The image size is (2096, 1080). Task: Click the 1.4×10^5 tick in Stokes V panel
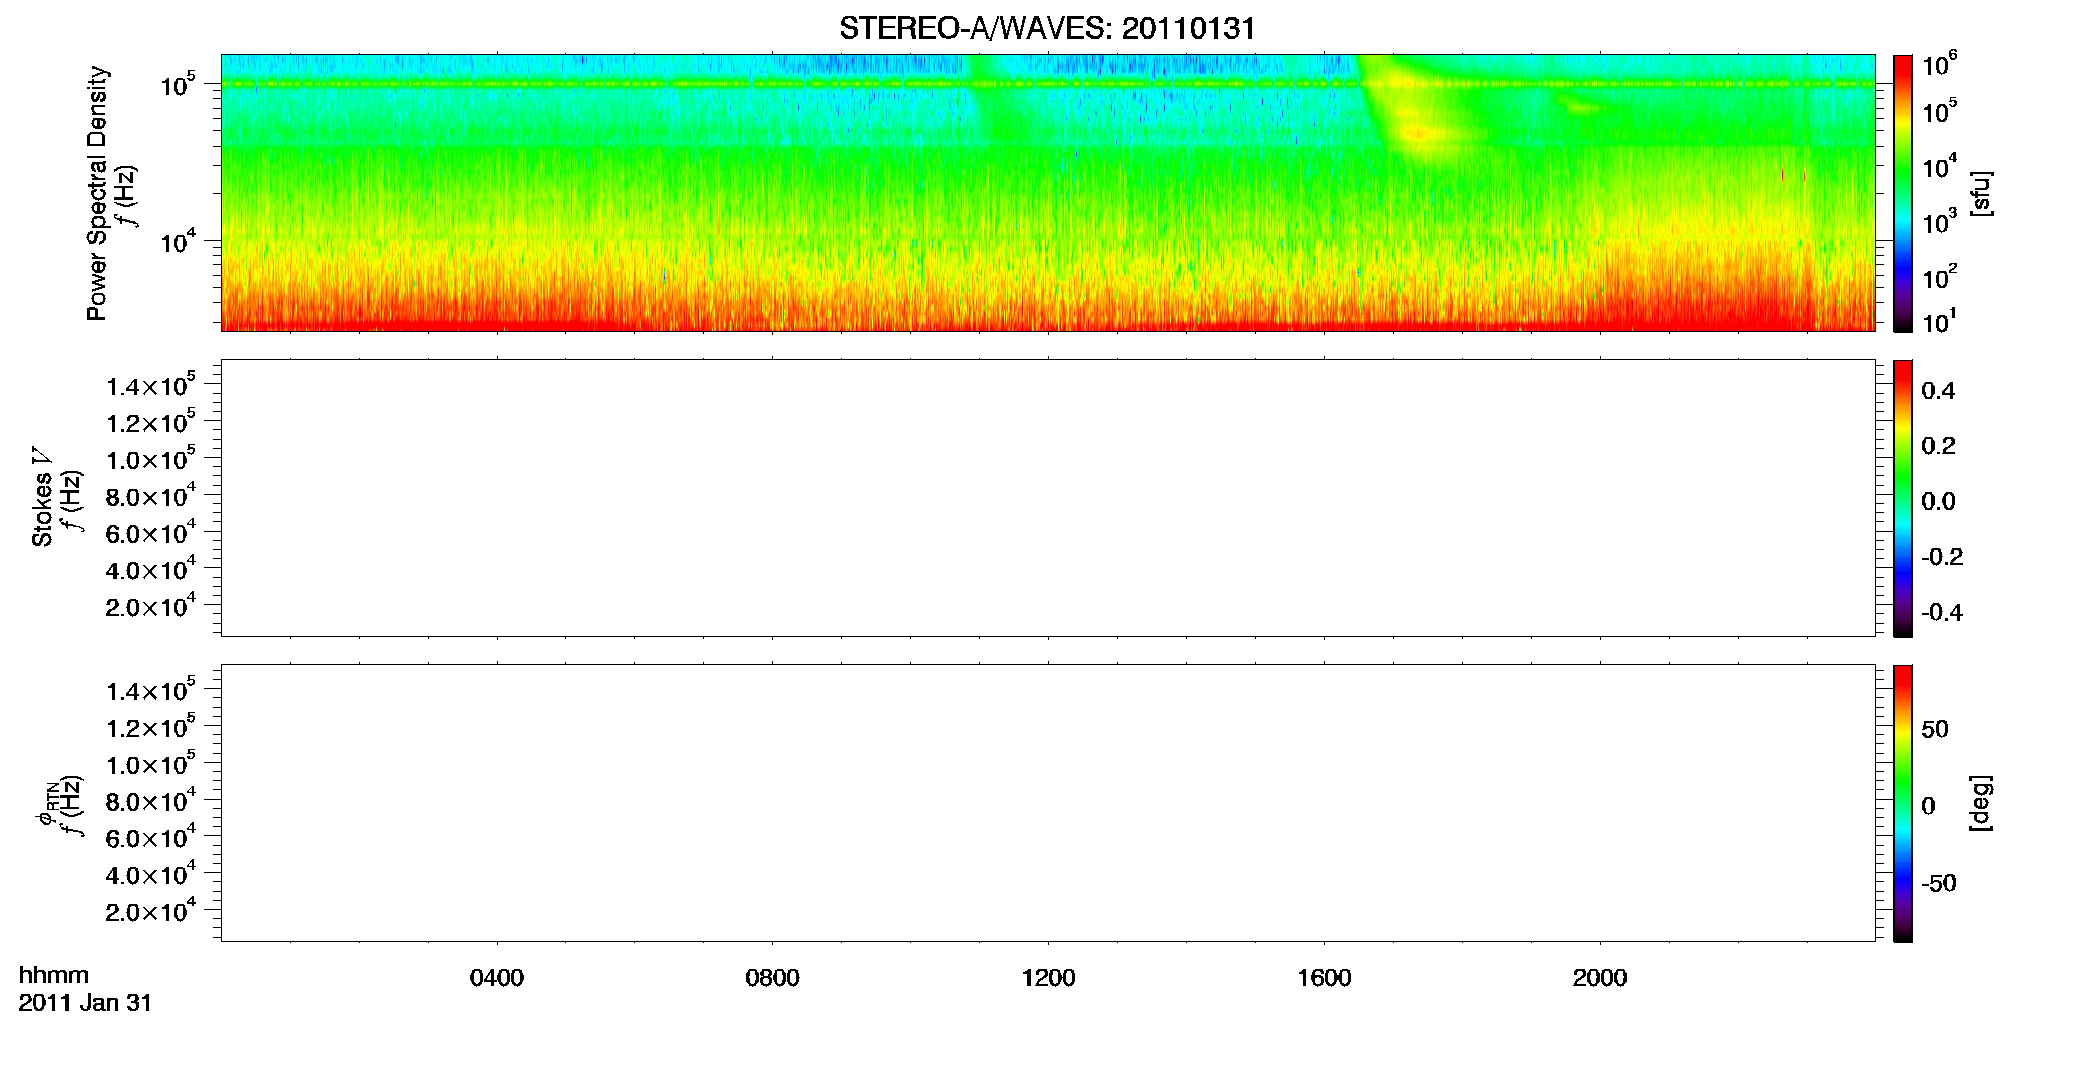click(150, 385)
